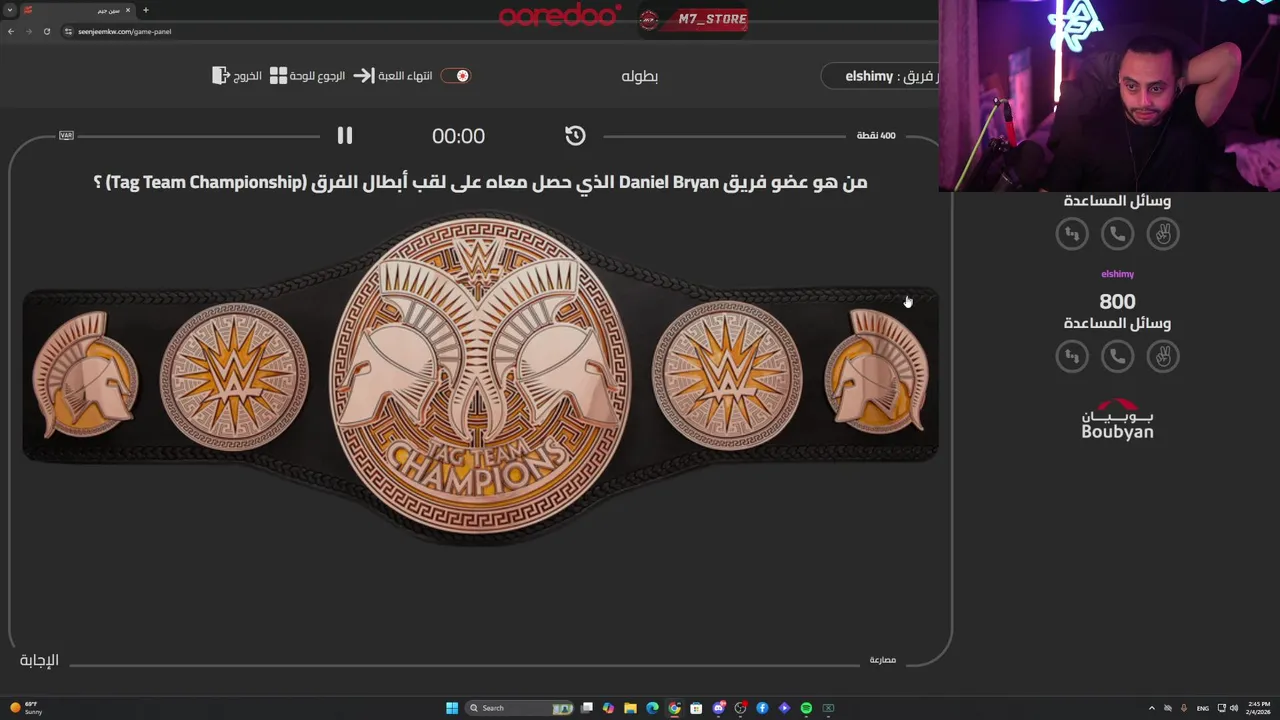Click the 00:00 timer display

pyautogui.click(x=458, y=136)
